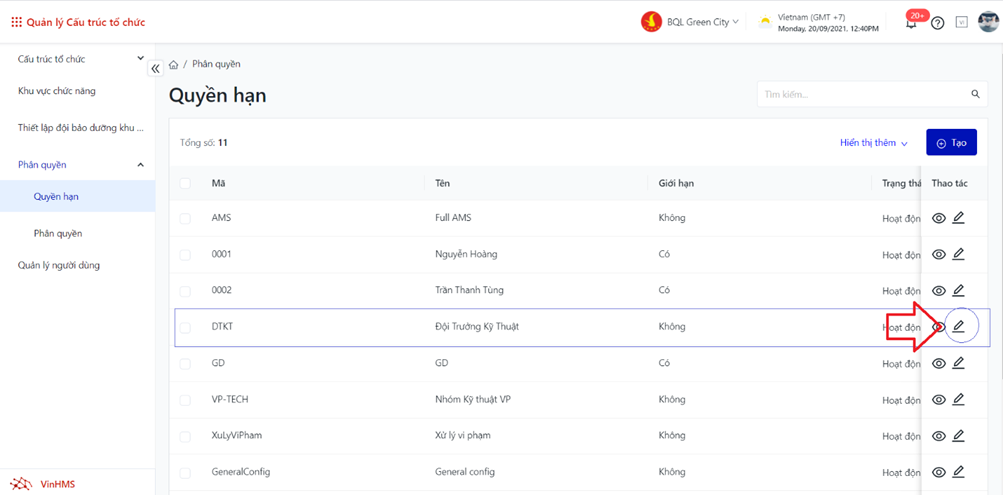This screenshot has width=1003, height=495.
Task: Tick the checkbox for row 0002
Action: click(x=185, y=291)
